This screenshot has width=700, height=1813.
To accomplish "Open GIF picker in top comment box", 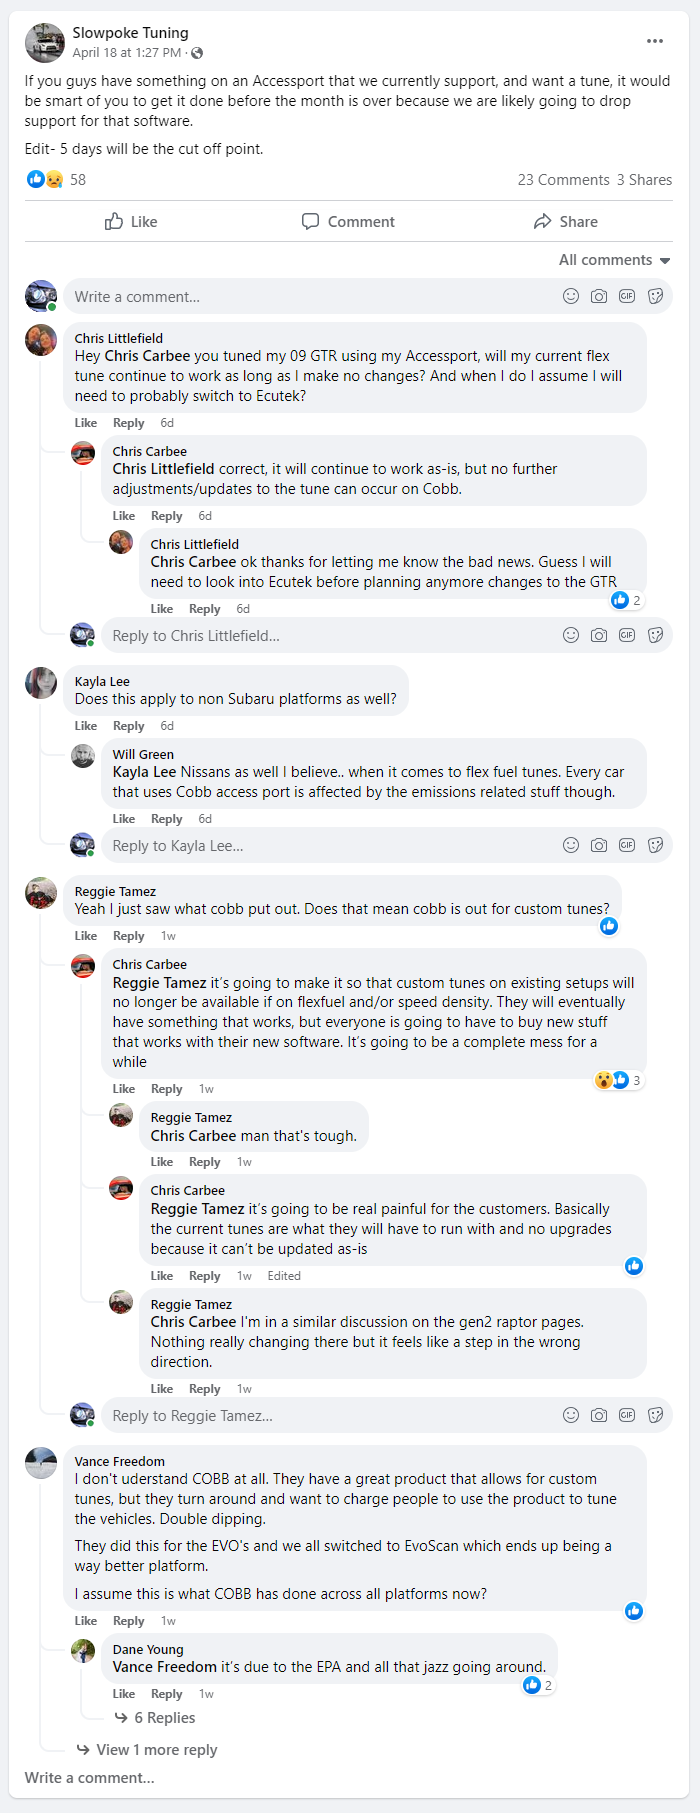I will 627,296.
